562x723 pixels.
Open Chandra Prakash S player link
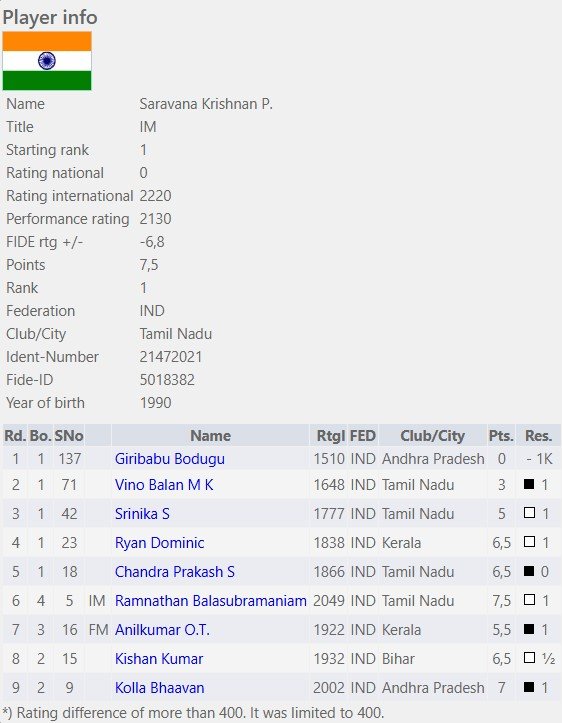(x=175, y=572)
